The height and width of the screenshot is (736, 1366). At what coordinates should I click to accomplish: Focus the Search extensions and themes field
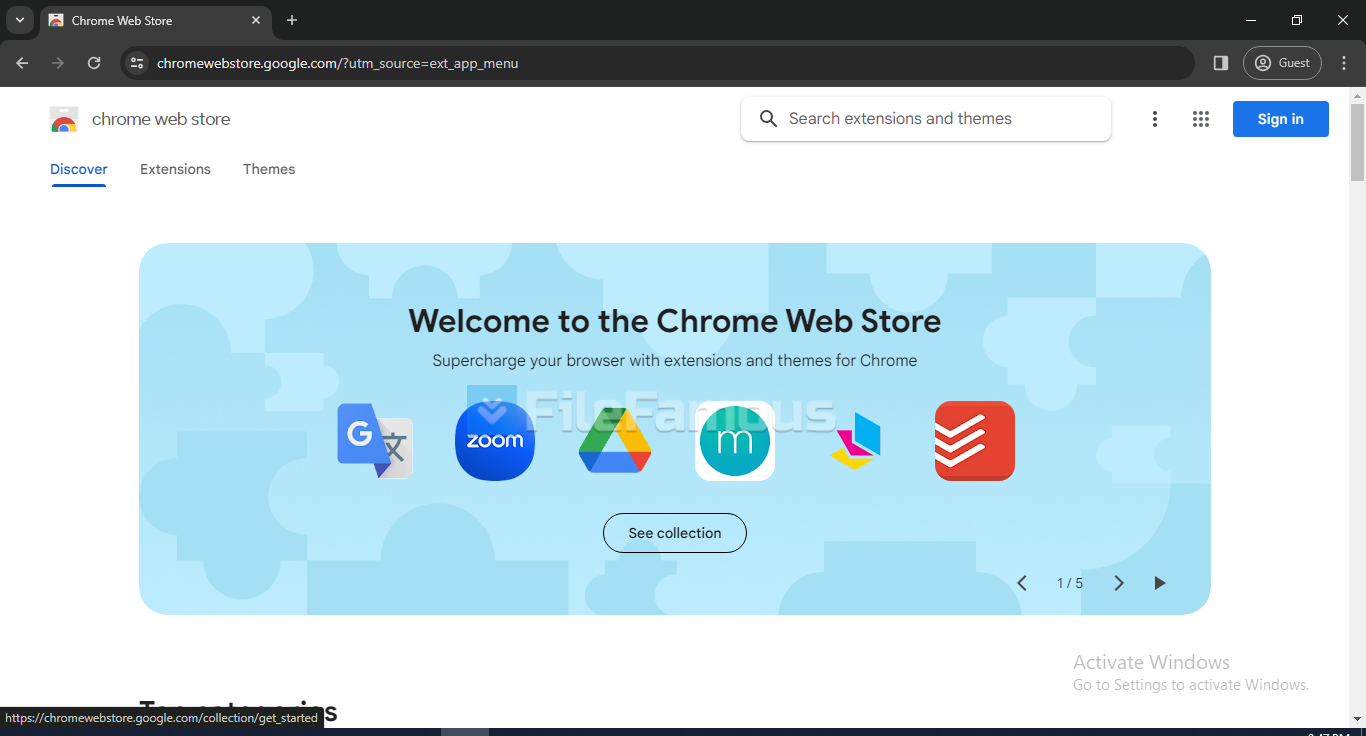pos(926,119)
